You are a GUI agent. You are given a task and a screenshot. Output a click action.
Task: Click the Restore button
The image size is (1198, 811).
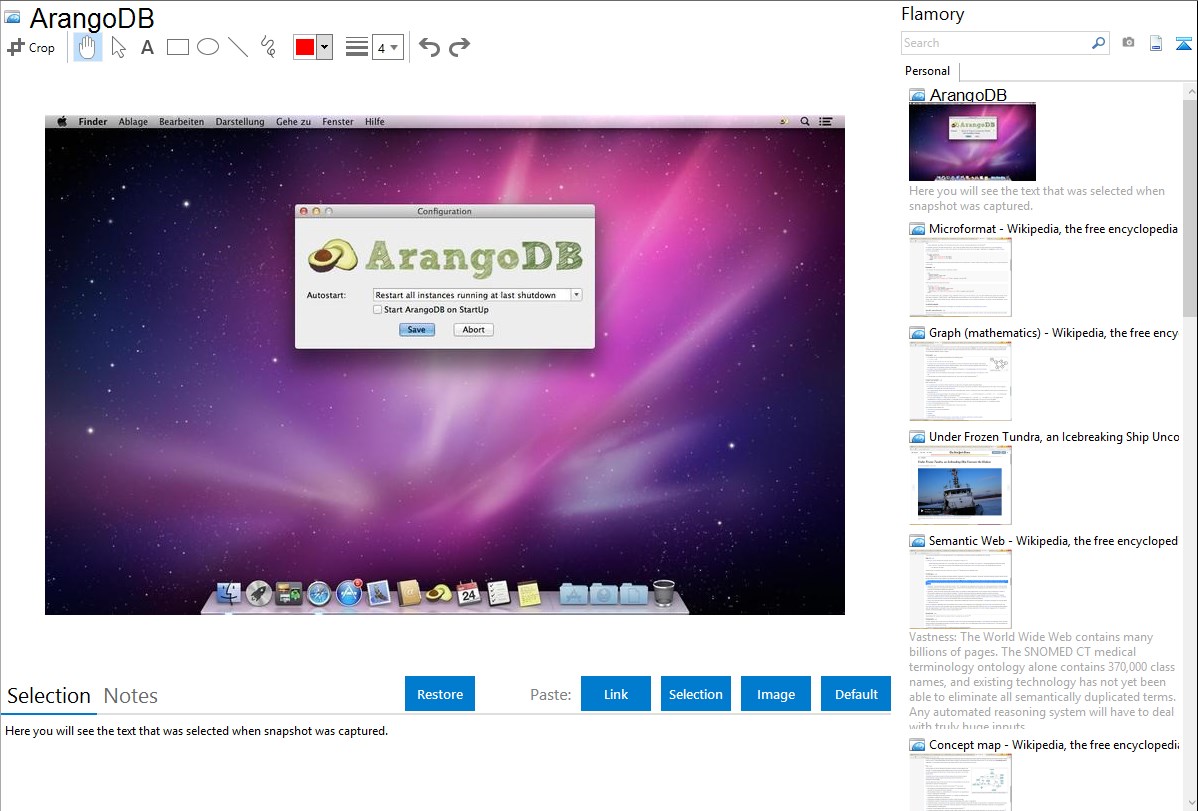(x=440, y=694)
